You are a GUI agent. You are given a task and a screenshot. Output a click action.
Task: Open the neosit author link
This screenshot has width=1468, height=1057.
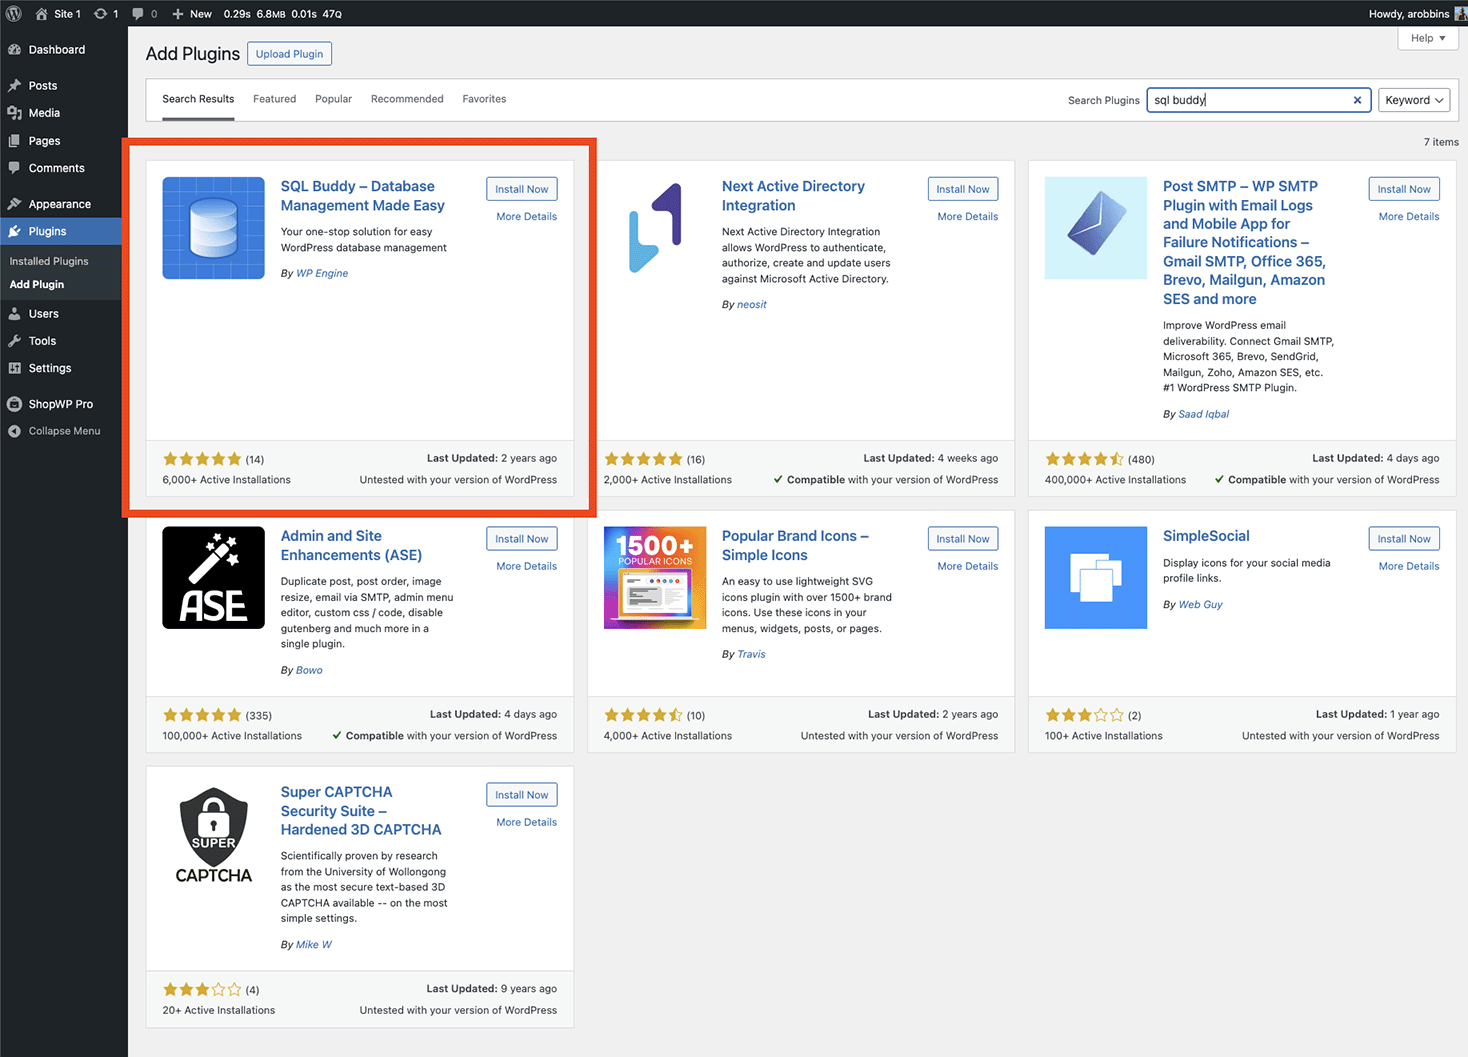[752, 305]
